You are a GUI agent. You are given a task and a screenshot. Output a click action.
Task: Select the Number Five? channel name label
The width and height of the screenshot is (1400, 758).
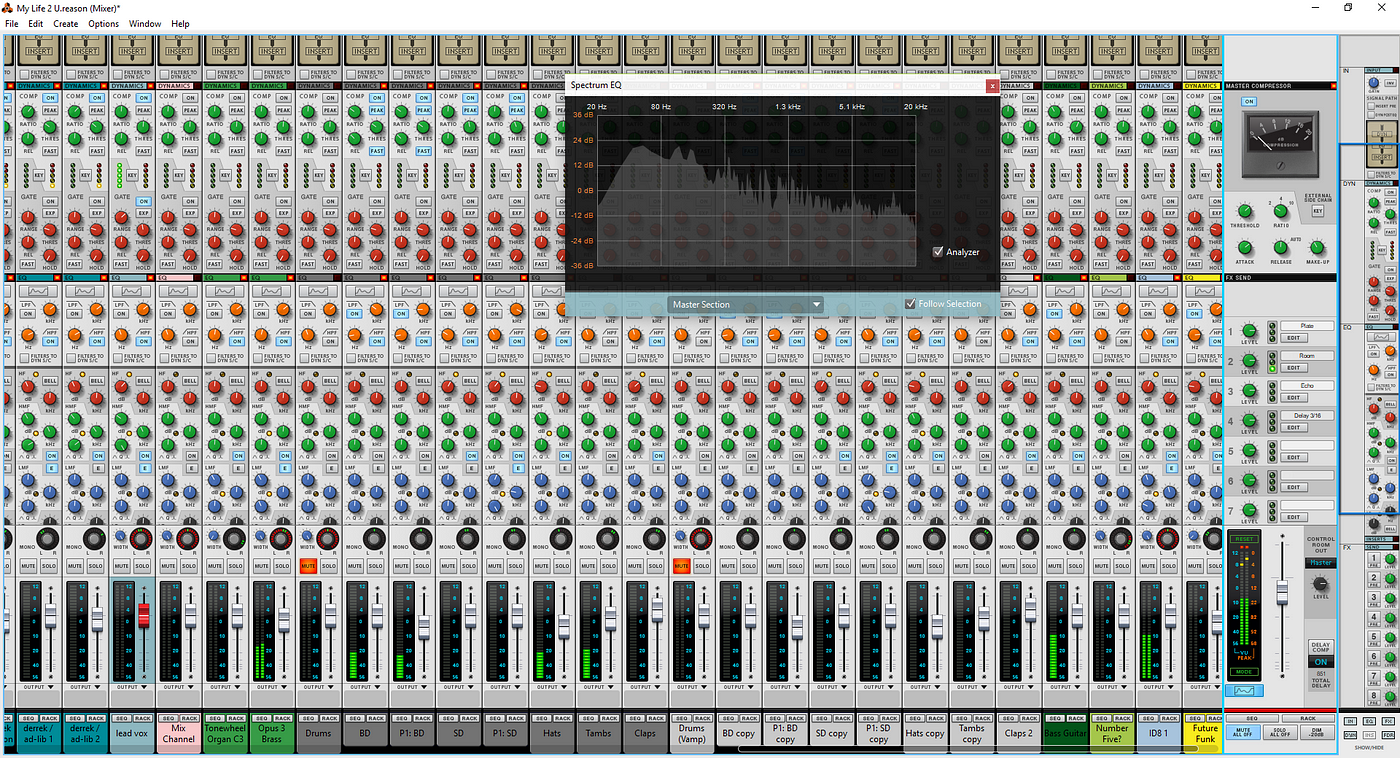(x=1112, y=733)
